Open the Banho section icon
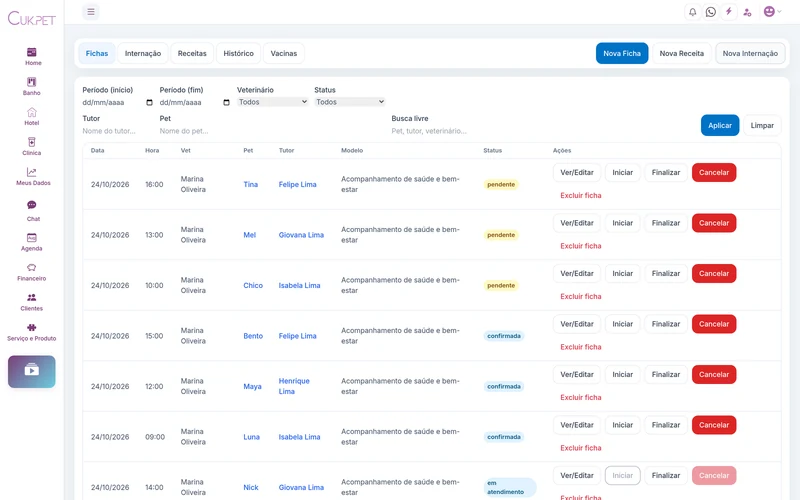 (x=32, y=82)
